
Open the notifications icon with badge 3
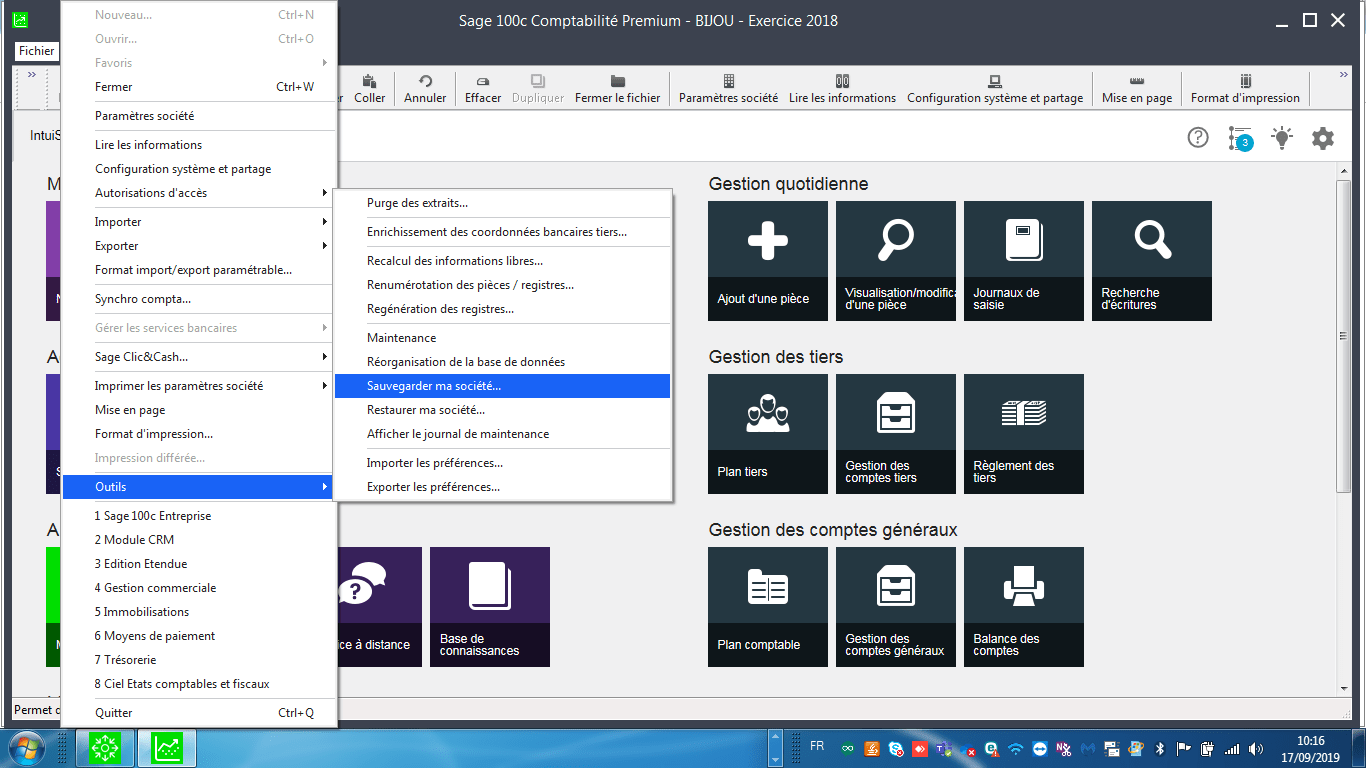coord(1240,138)
